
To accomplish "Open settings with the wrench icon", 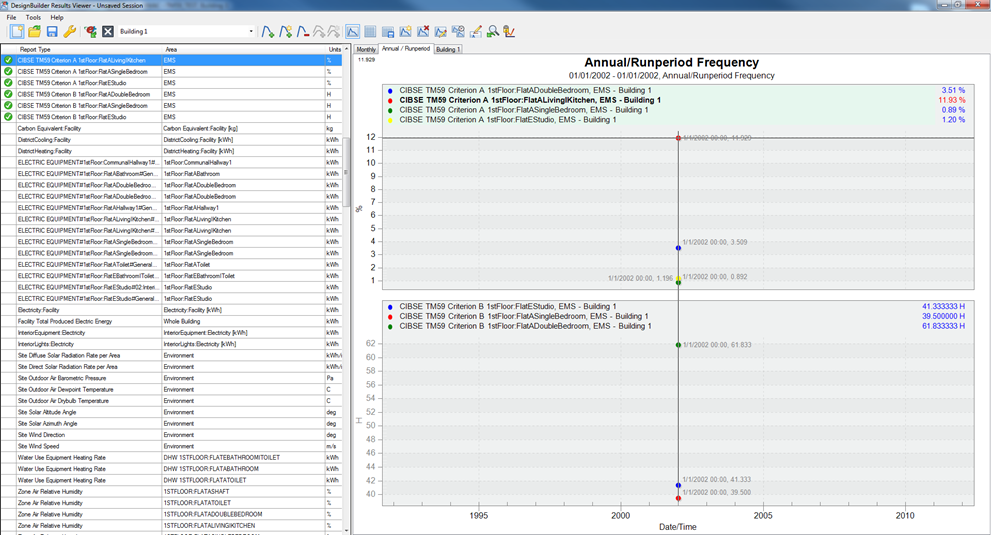I will click(x=69, y=32).
